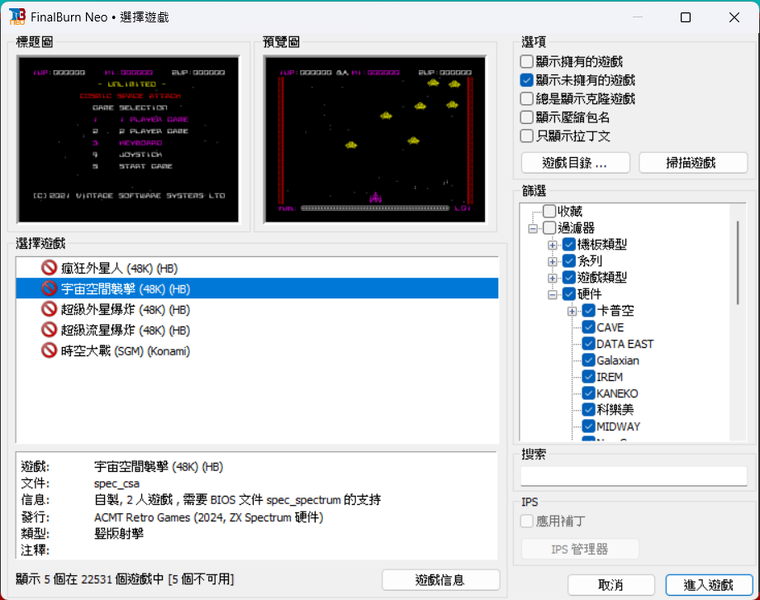Click Galaxian label in filter tree

pyautogui.click(x=618, y=360)
